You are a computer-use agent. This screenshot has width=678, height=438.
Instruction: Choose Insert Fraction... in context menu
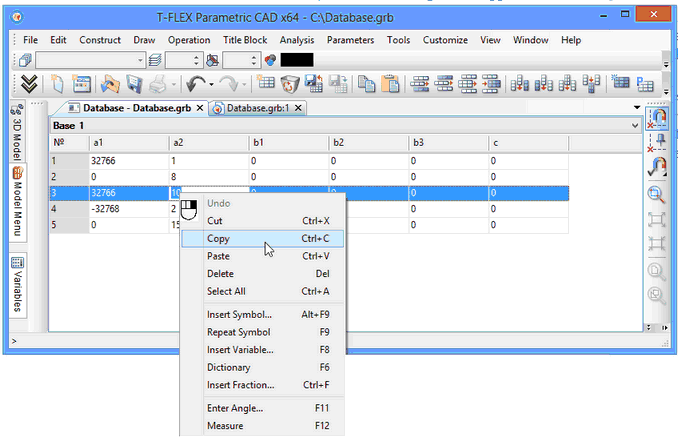(x=262, y=385)
